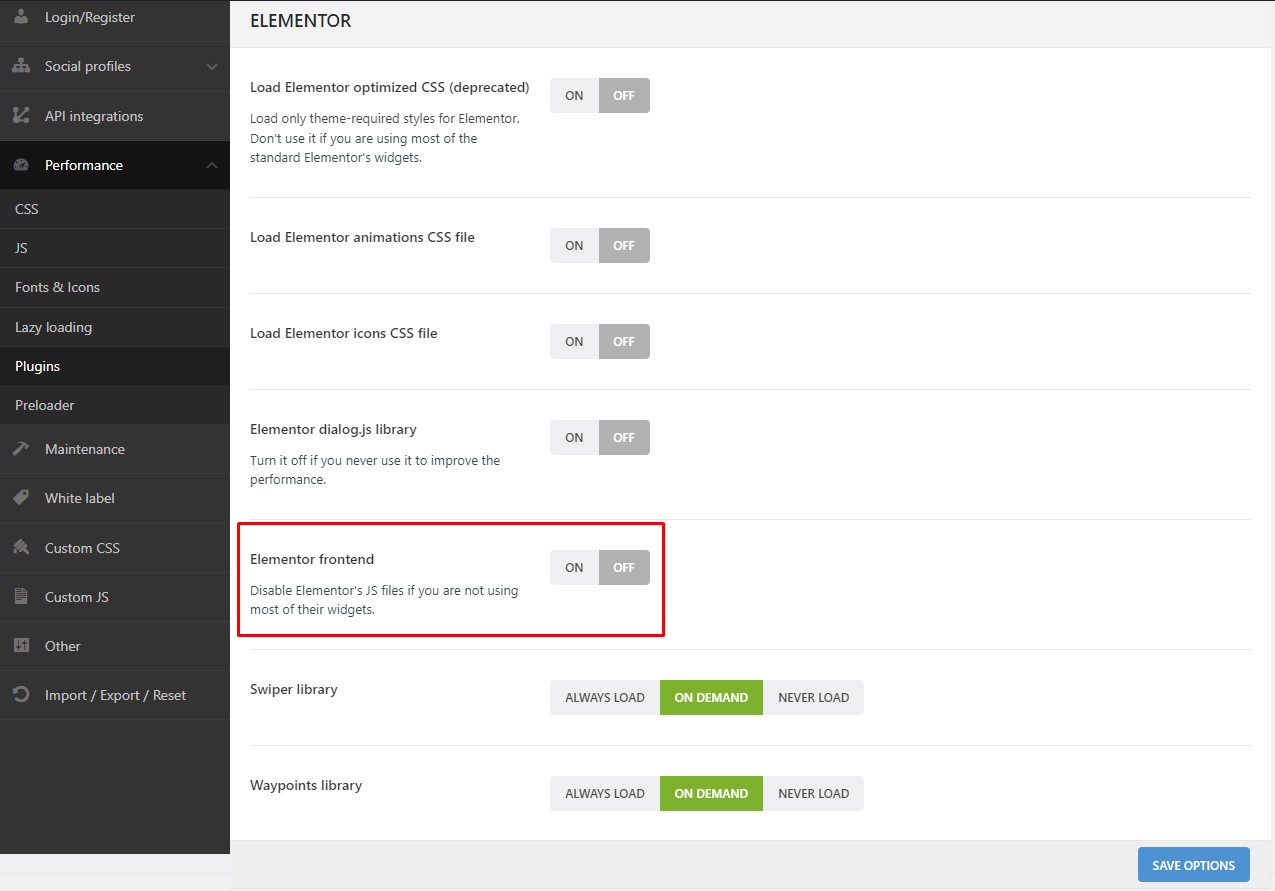Viewport: 1275px width, 891px height.
Task: Set Swiper library to NEVER LOAD
Action: pyautogui.click(x=813, y=698)
